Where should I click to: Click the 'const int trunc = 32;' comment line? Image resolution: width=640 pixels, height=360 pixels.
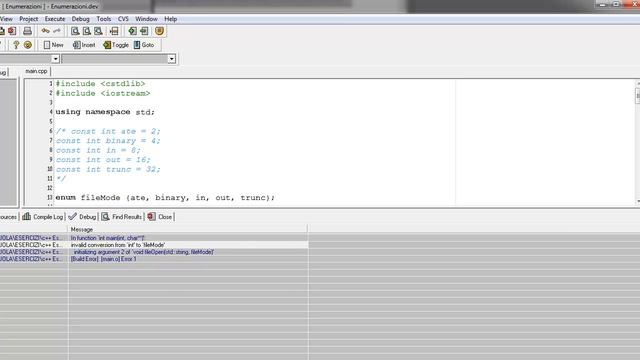108,169
